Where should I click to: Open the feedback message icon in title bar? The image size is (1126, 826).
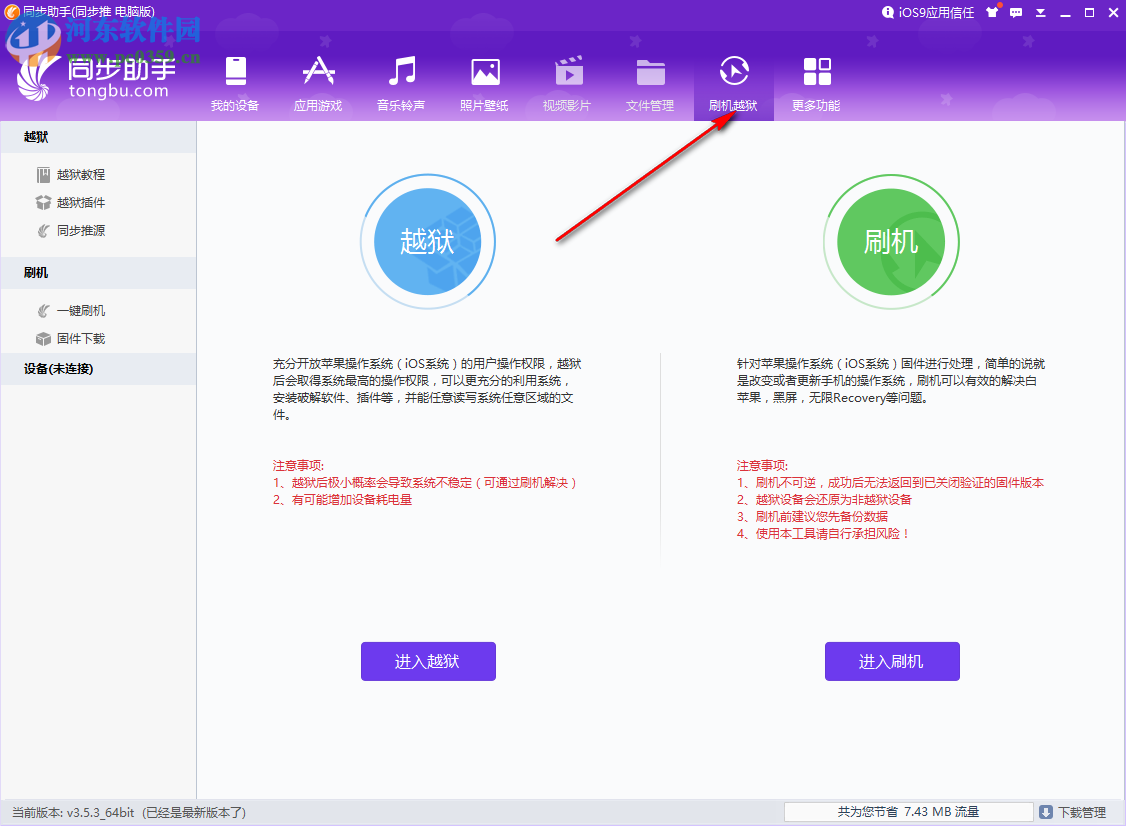point(1014,12)
